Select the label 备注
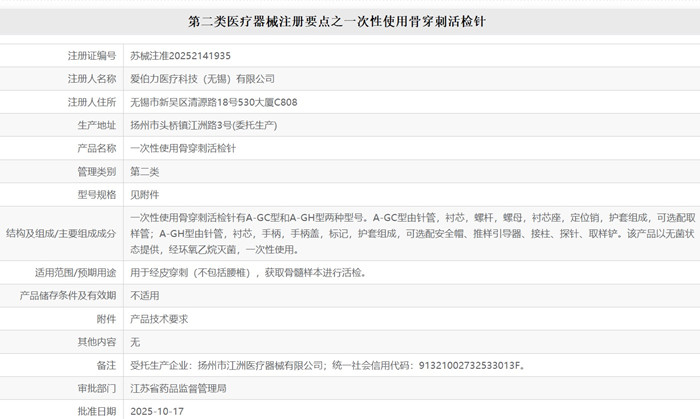The height and width of the screenshot is (419, 700). click(x=106, y=365)
